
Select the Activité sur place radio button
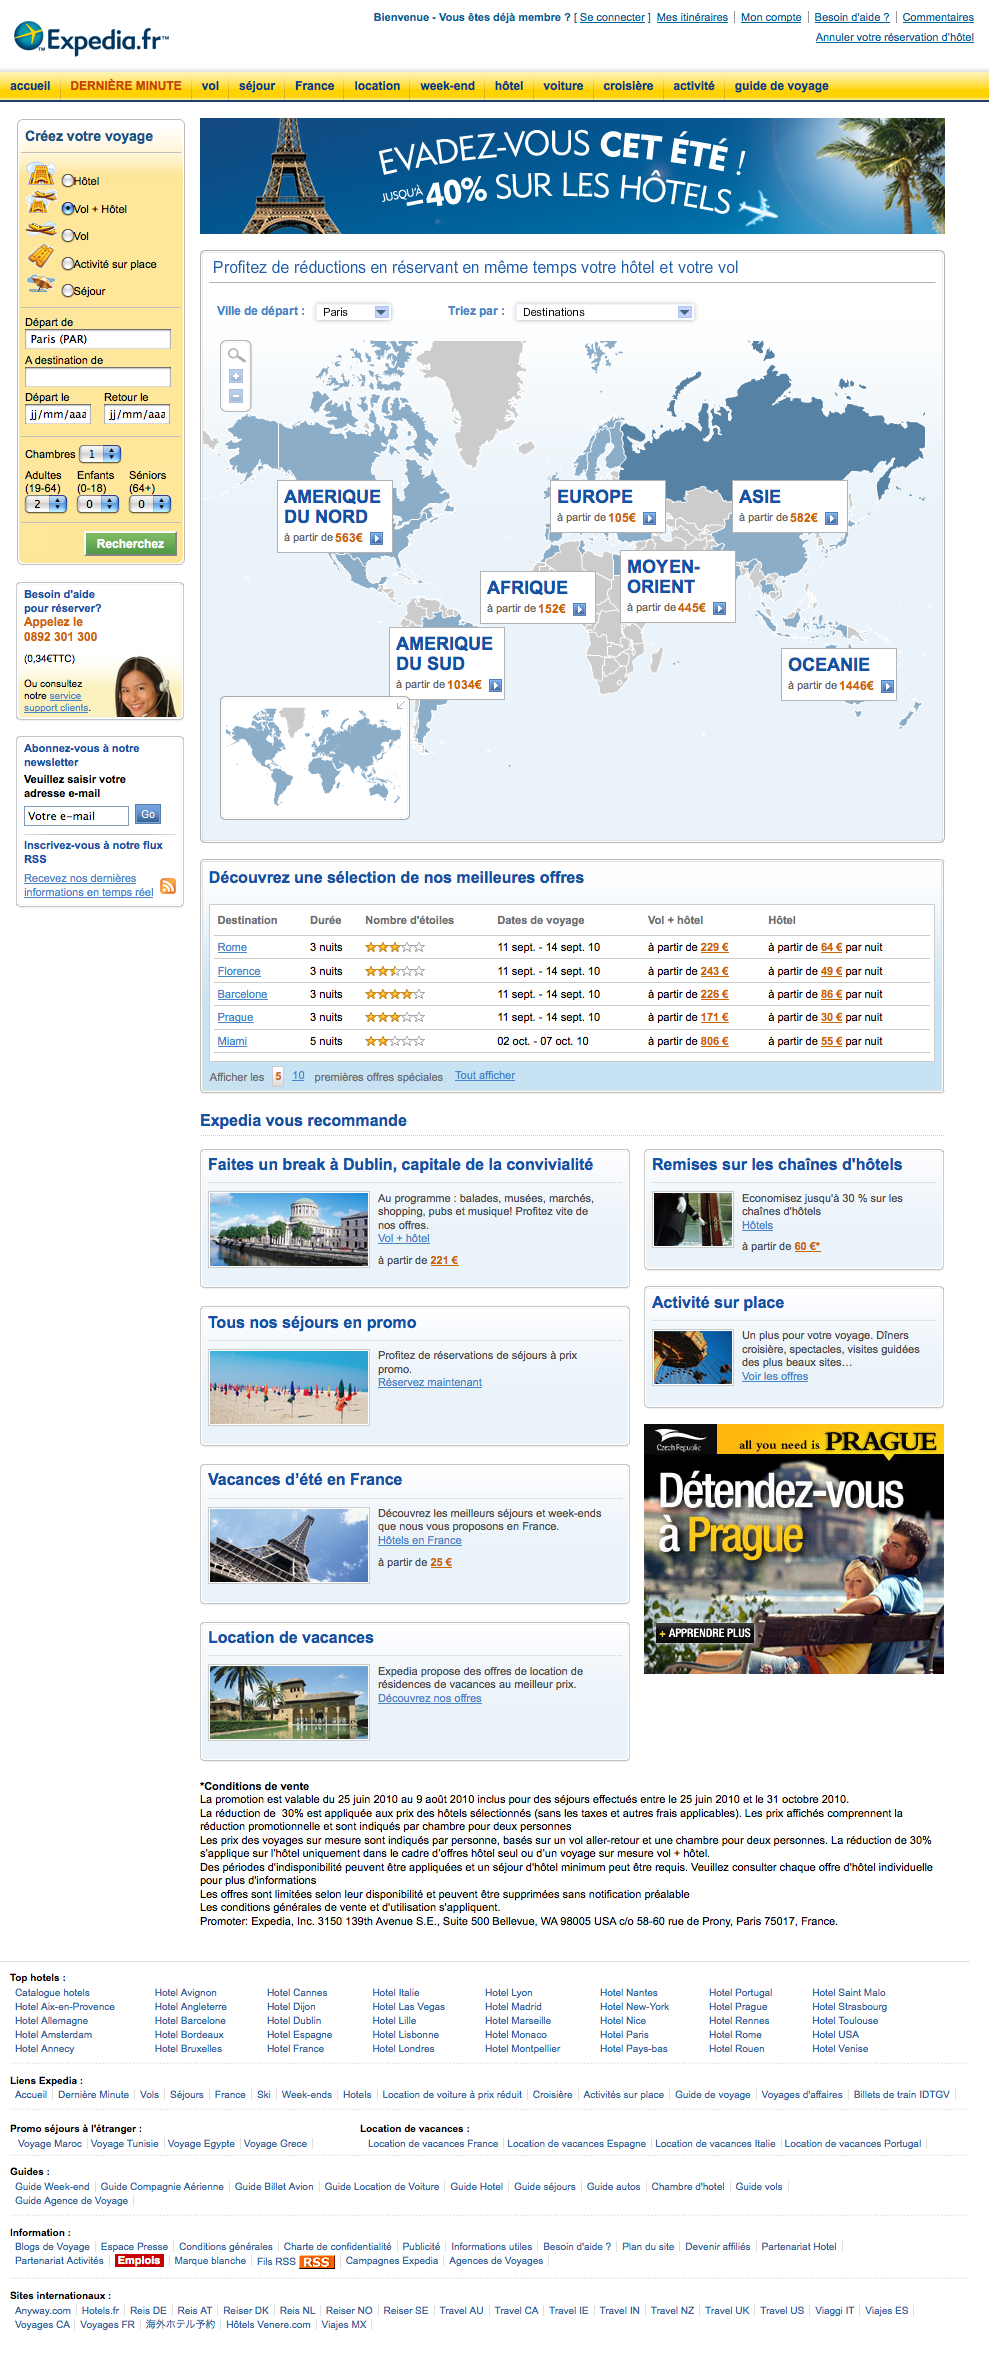pos(68,264)
